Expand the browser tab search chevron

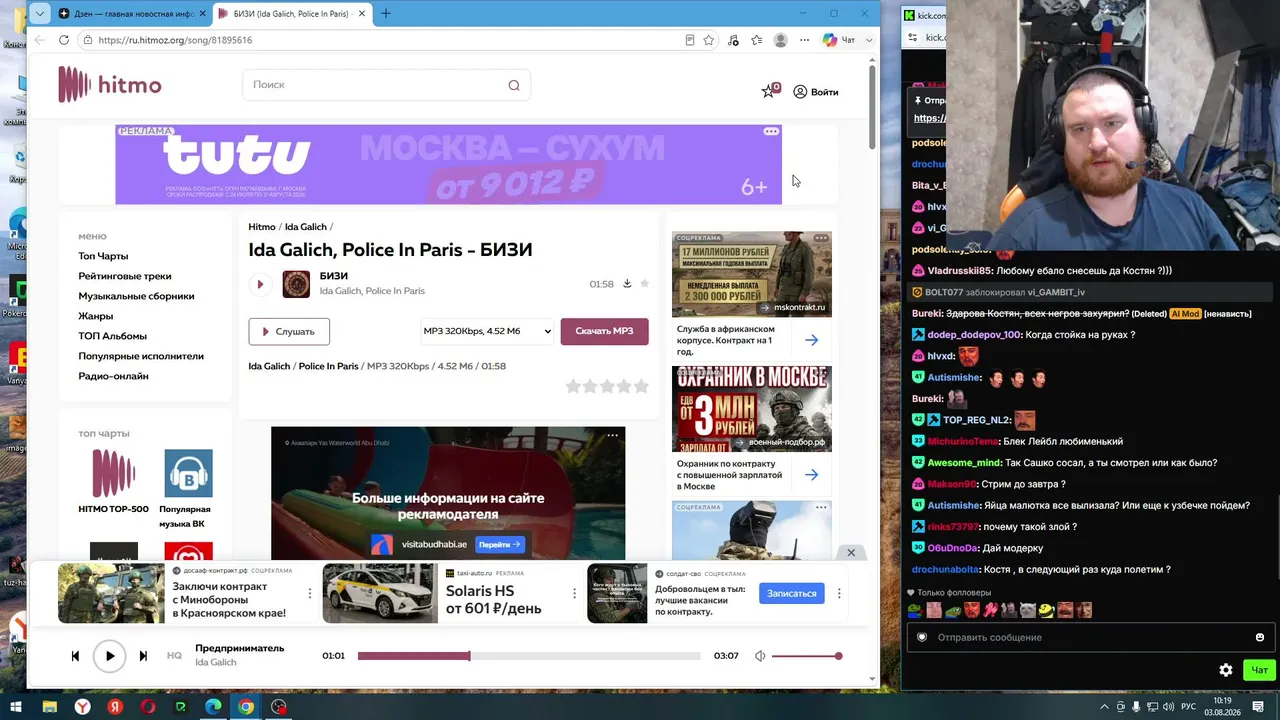pos(39,13)
